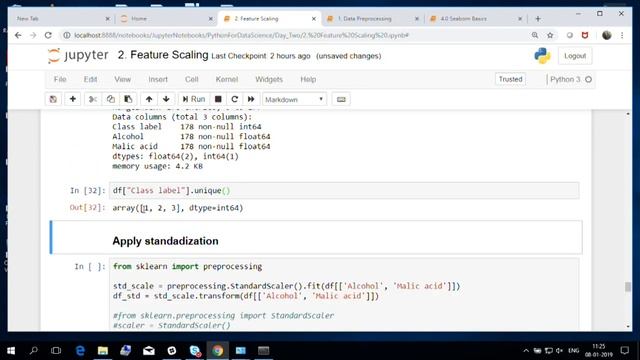This screenshot has width=640, height=360.
Task: Open the Insert menu
Action: click(x=158, y=79)
